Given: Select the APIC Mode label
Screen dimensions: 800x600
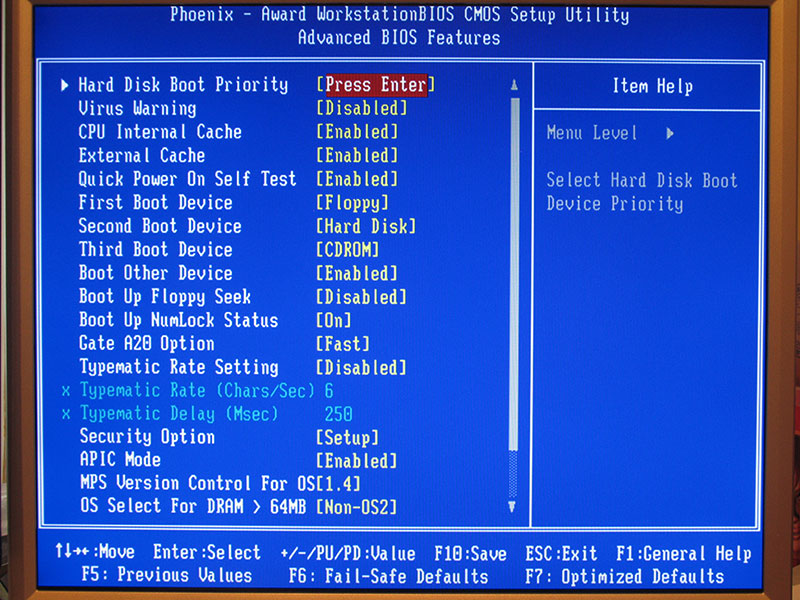Looking at the screenshot, I should pyautogui.click(x=120, y=460).
